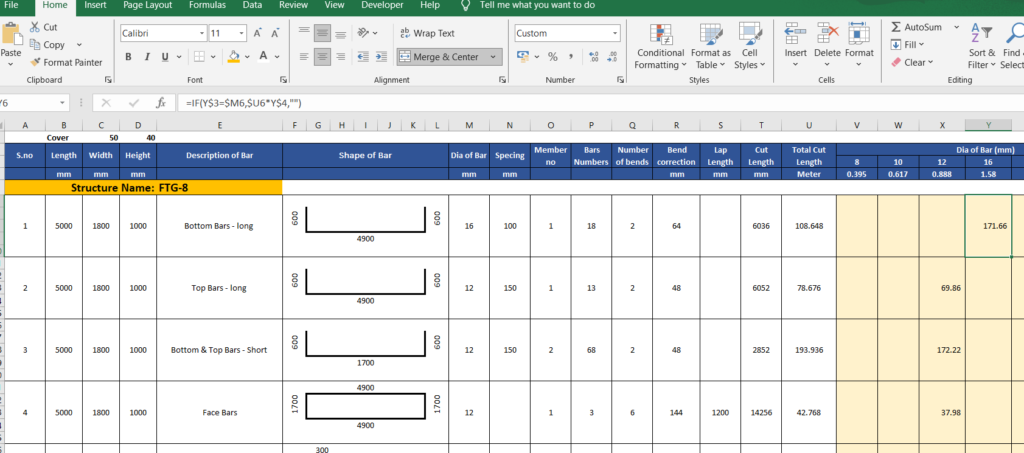Align text right
1024x453 pixels.
point(340,57)
